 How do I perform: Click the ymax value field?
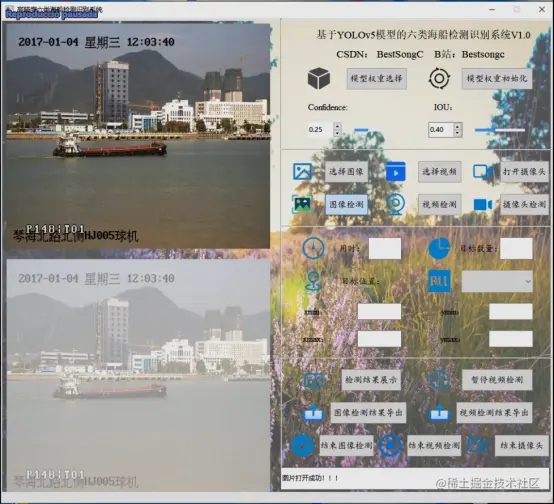click(x=511, y=339)
